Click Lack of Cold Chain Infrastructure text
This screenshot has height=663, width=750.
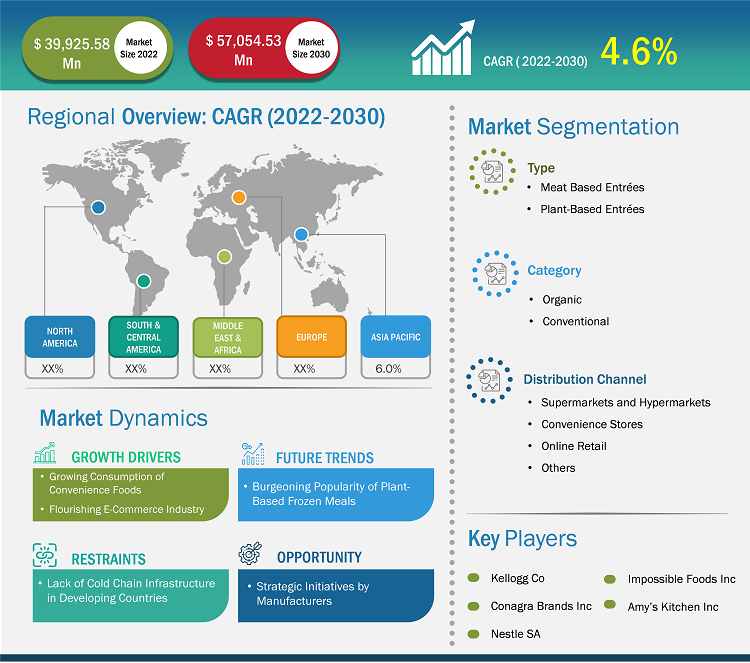pyautogui.click(x=131, y=590)
